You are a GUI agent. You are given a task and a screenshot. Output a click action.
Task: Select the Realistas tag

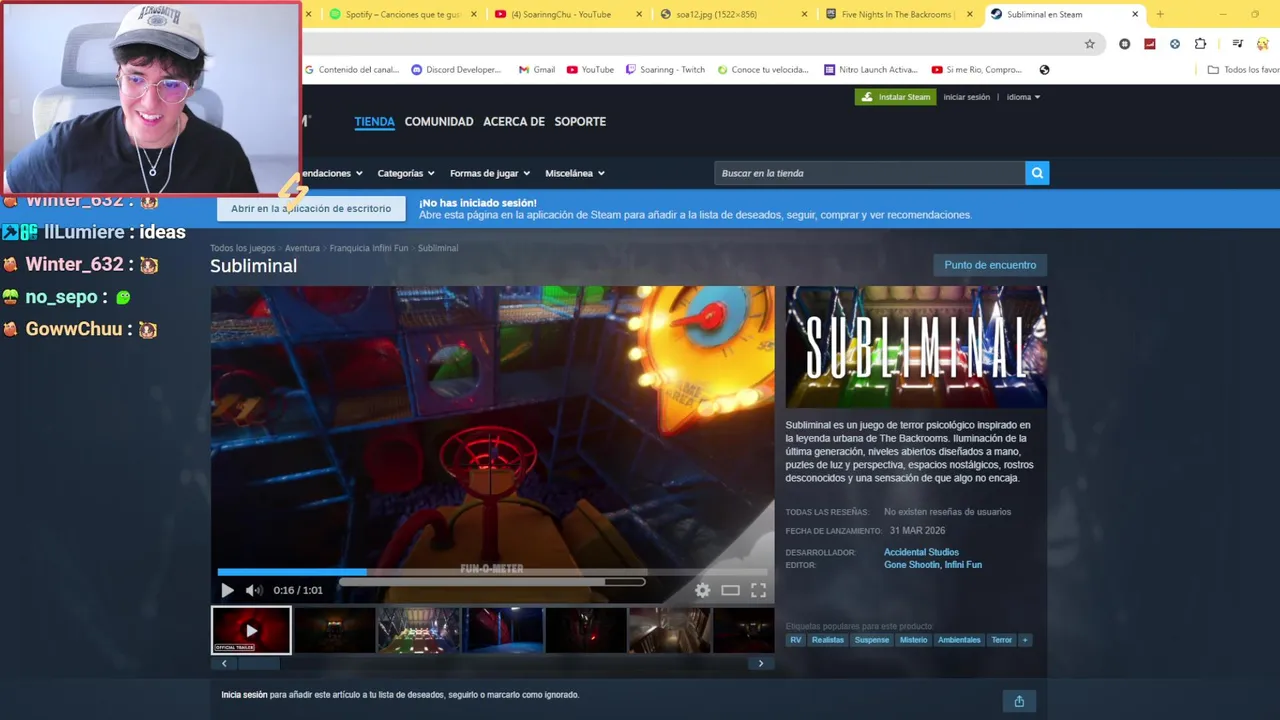click(828, 640)
